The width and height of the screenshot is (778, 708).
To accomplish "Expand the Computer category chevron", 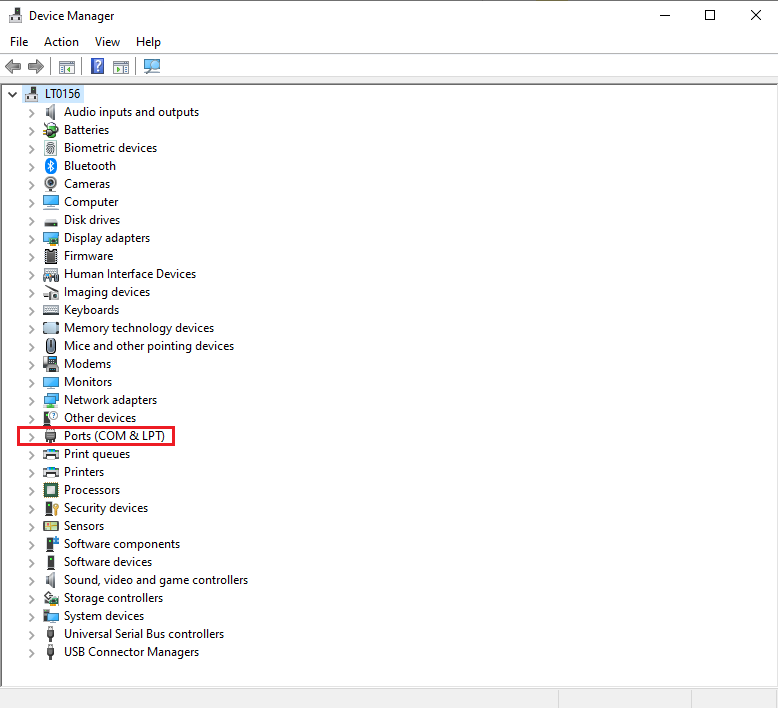I will 31,203.
